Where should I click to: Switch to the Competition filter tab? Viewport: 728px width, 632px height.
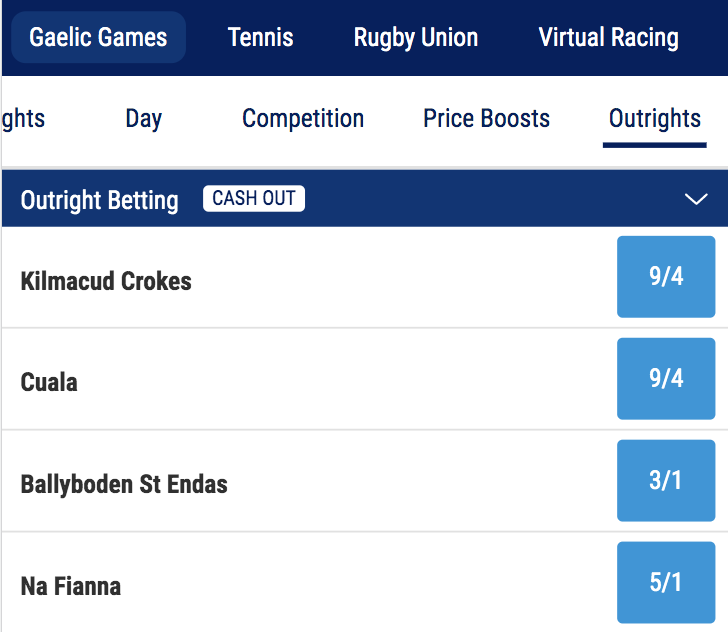pos(303,119)
